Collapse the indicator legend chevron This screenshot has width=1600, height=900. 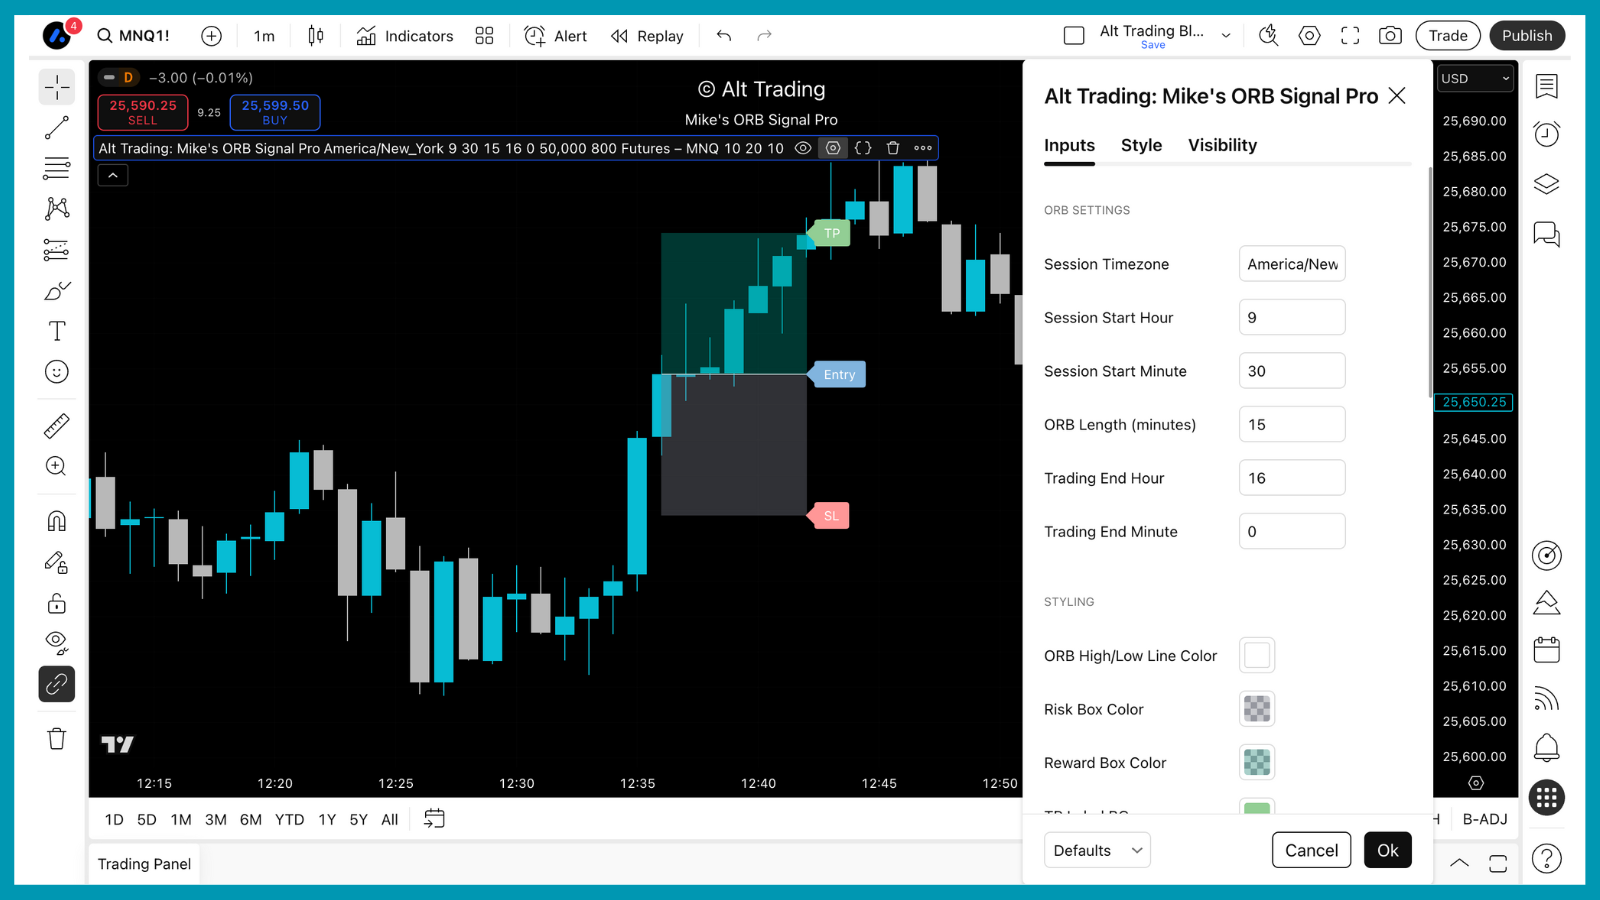[x=113, y=175]
